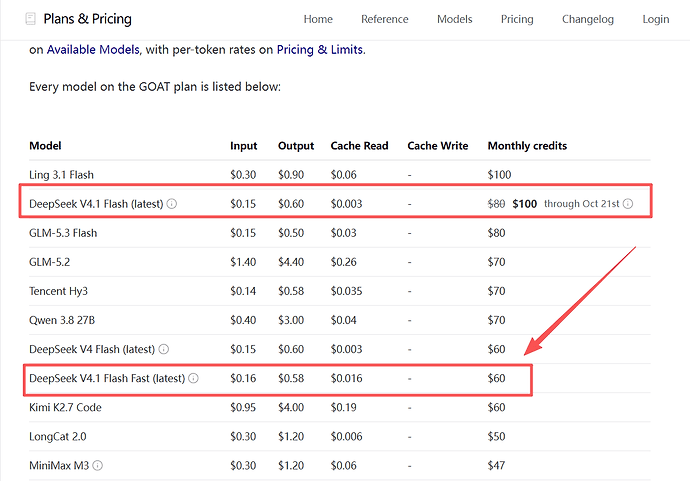Click the Cache Read column header
Screen dimensions: 690x481
[x=360, y=146]
